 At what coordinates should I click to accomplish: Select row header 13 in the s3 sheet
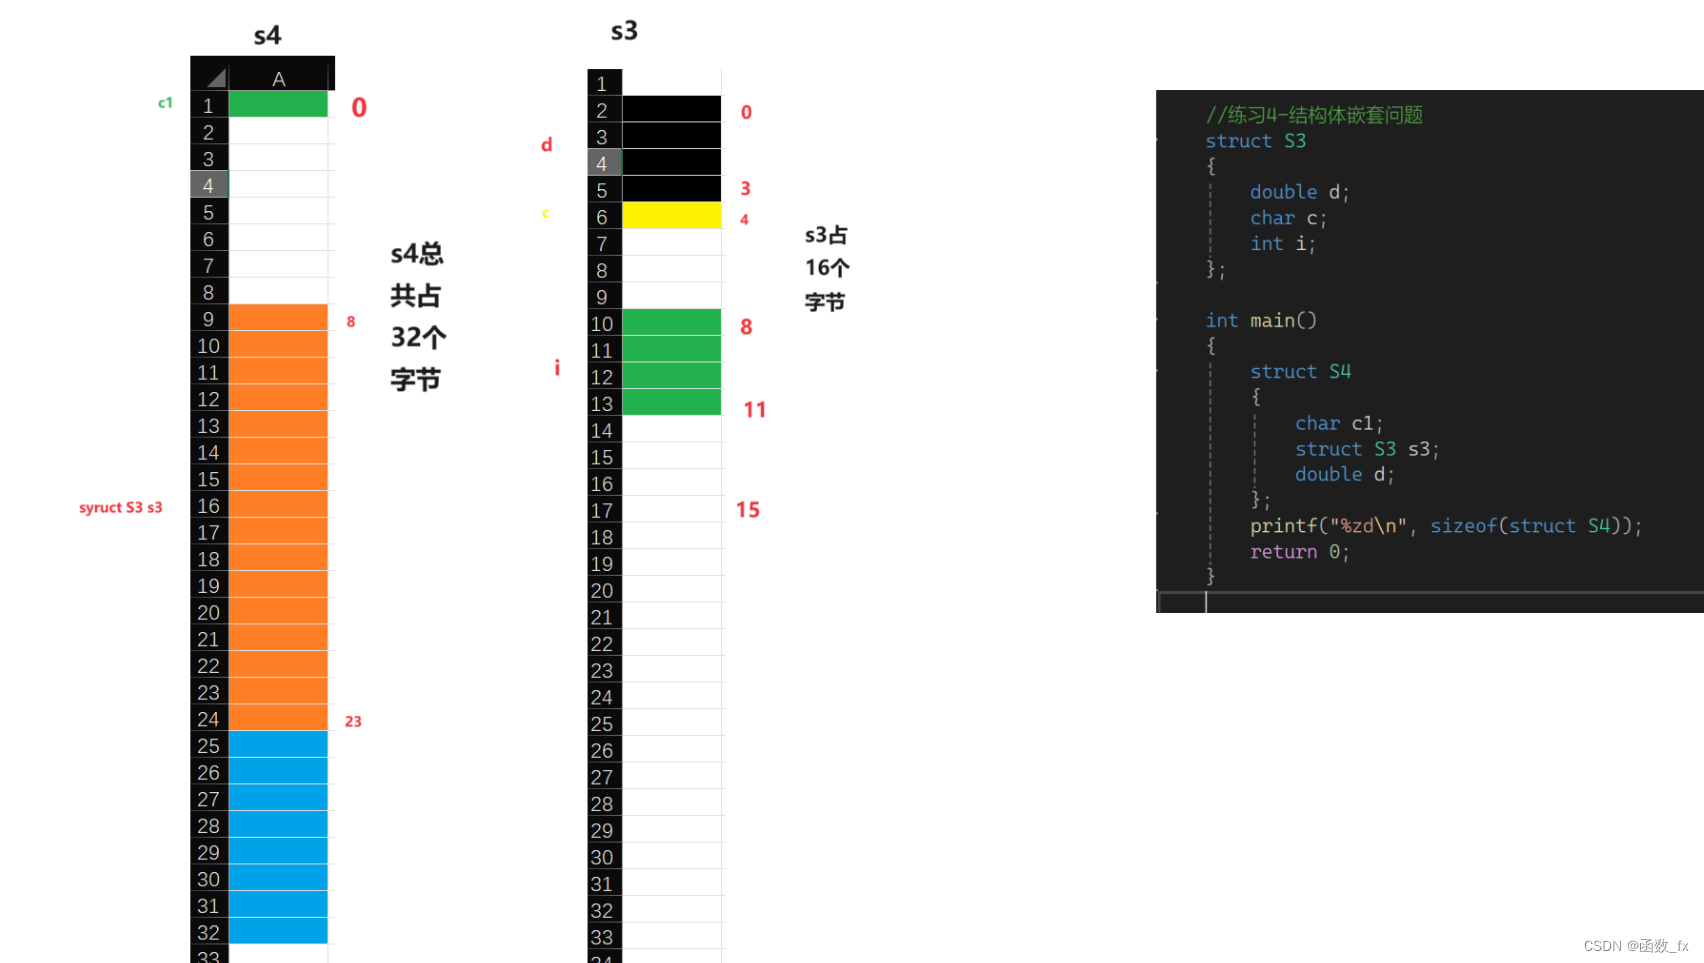pos(604,403)
